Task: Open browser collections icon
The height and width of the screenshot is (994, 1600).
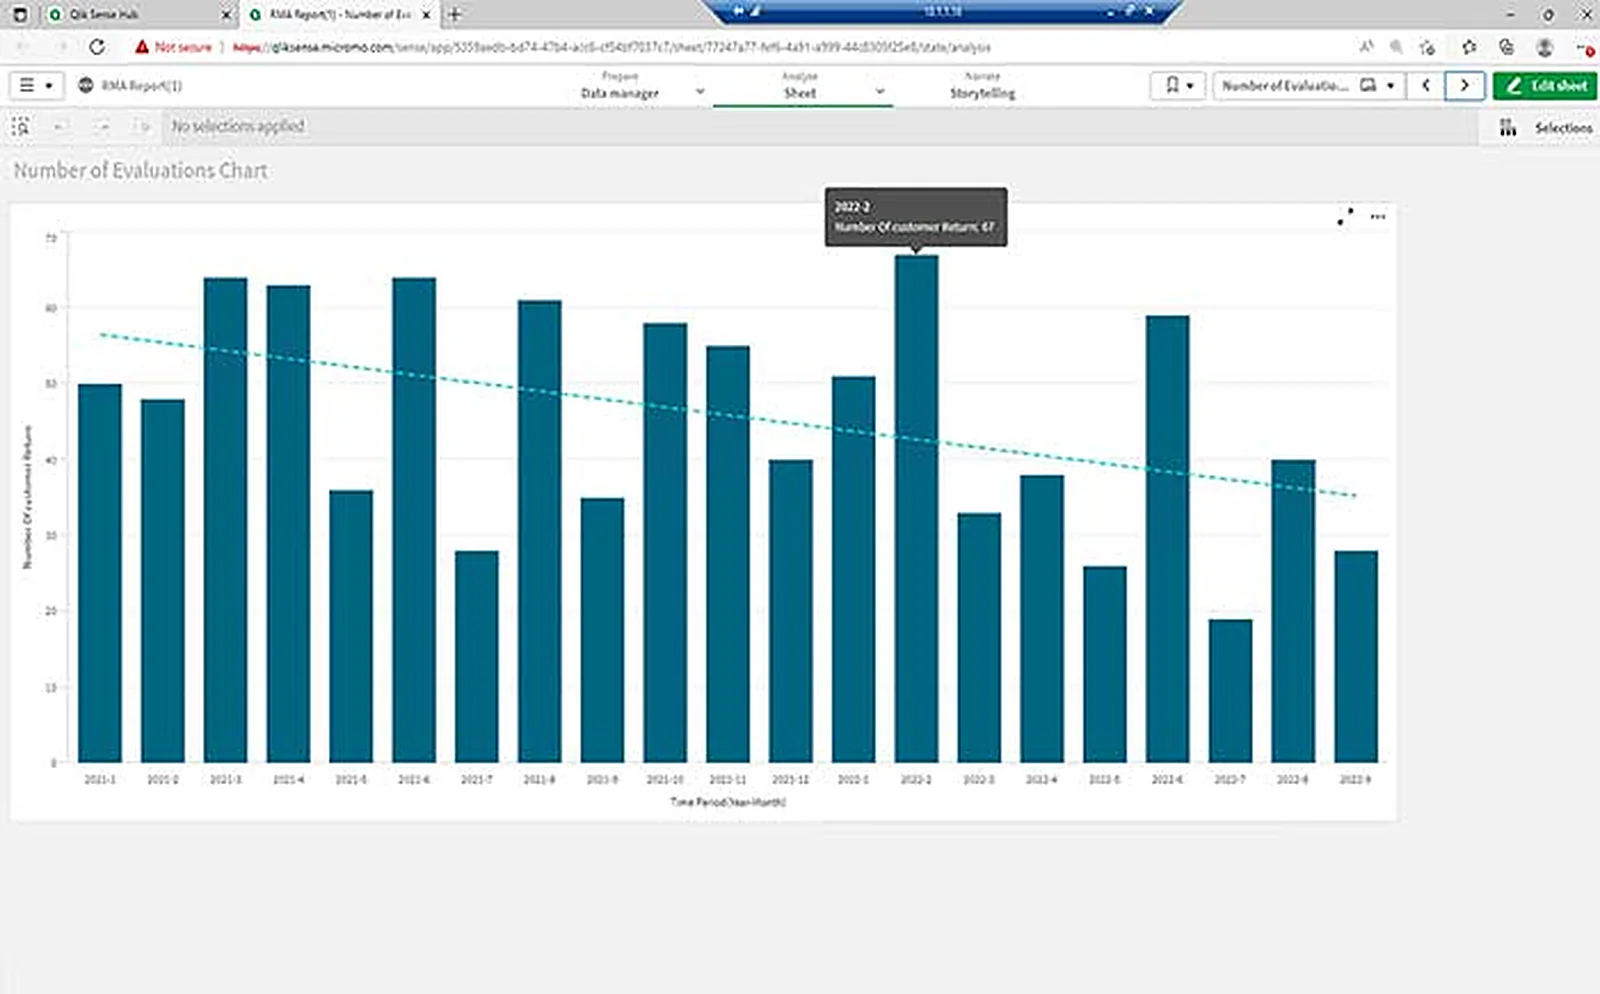Action: (x=1506, y=47)
